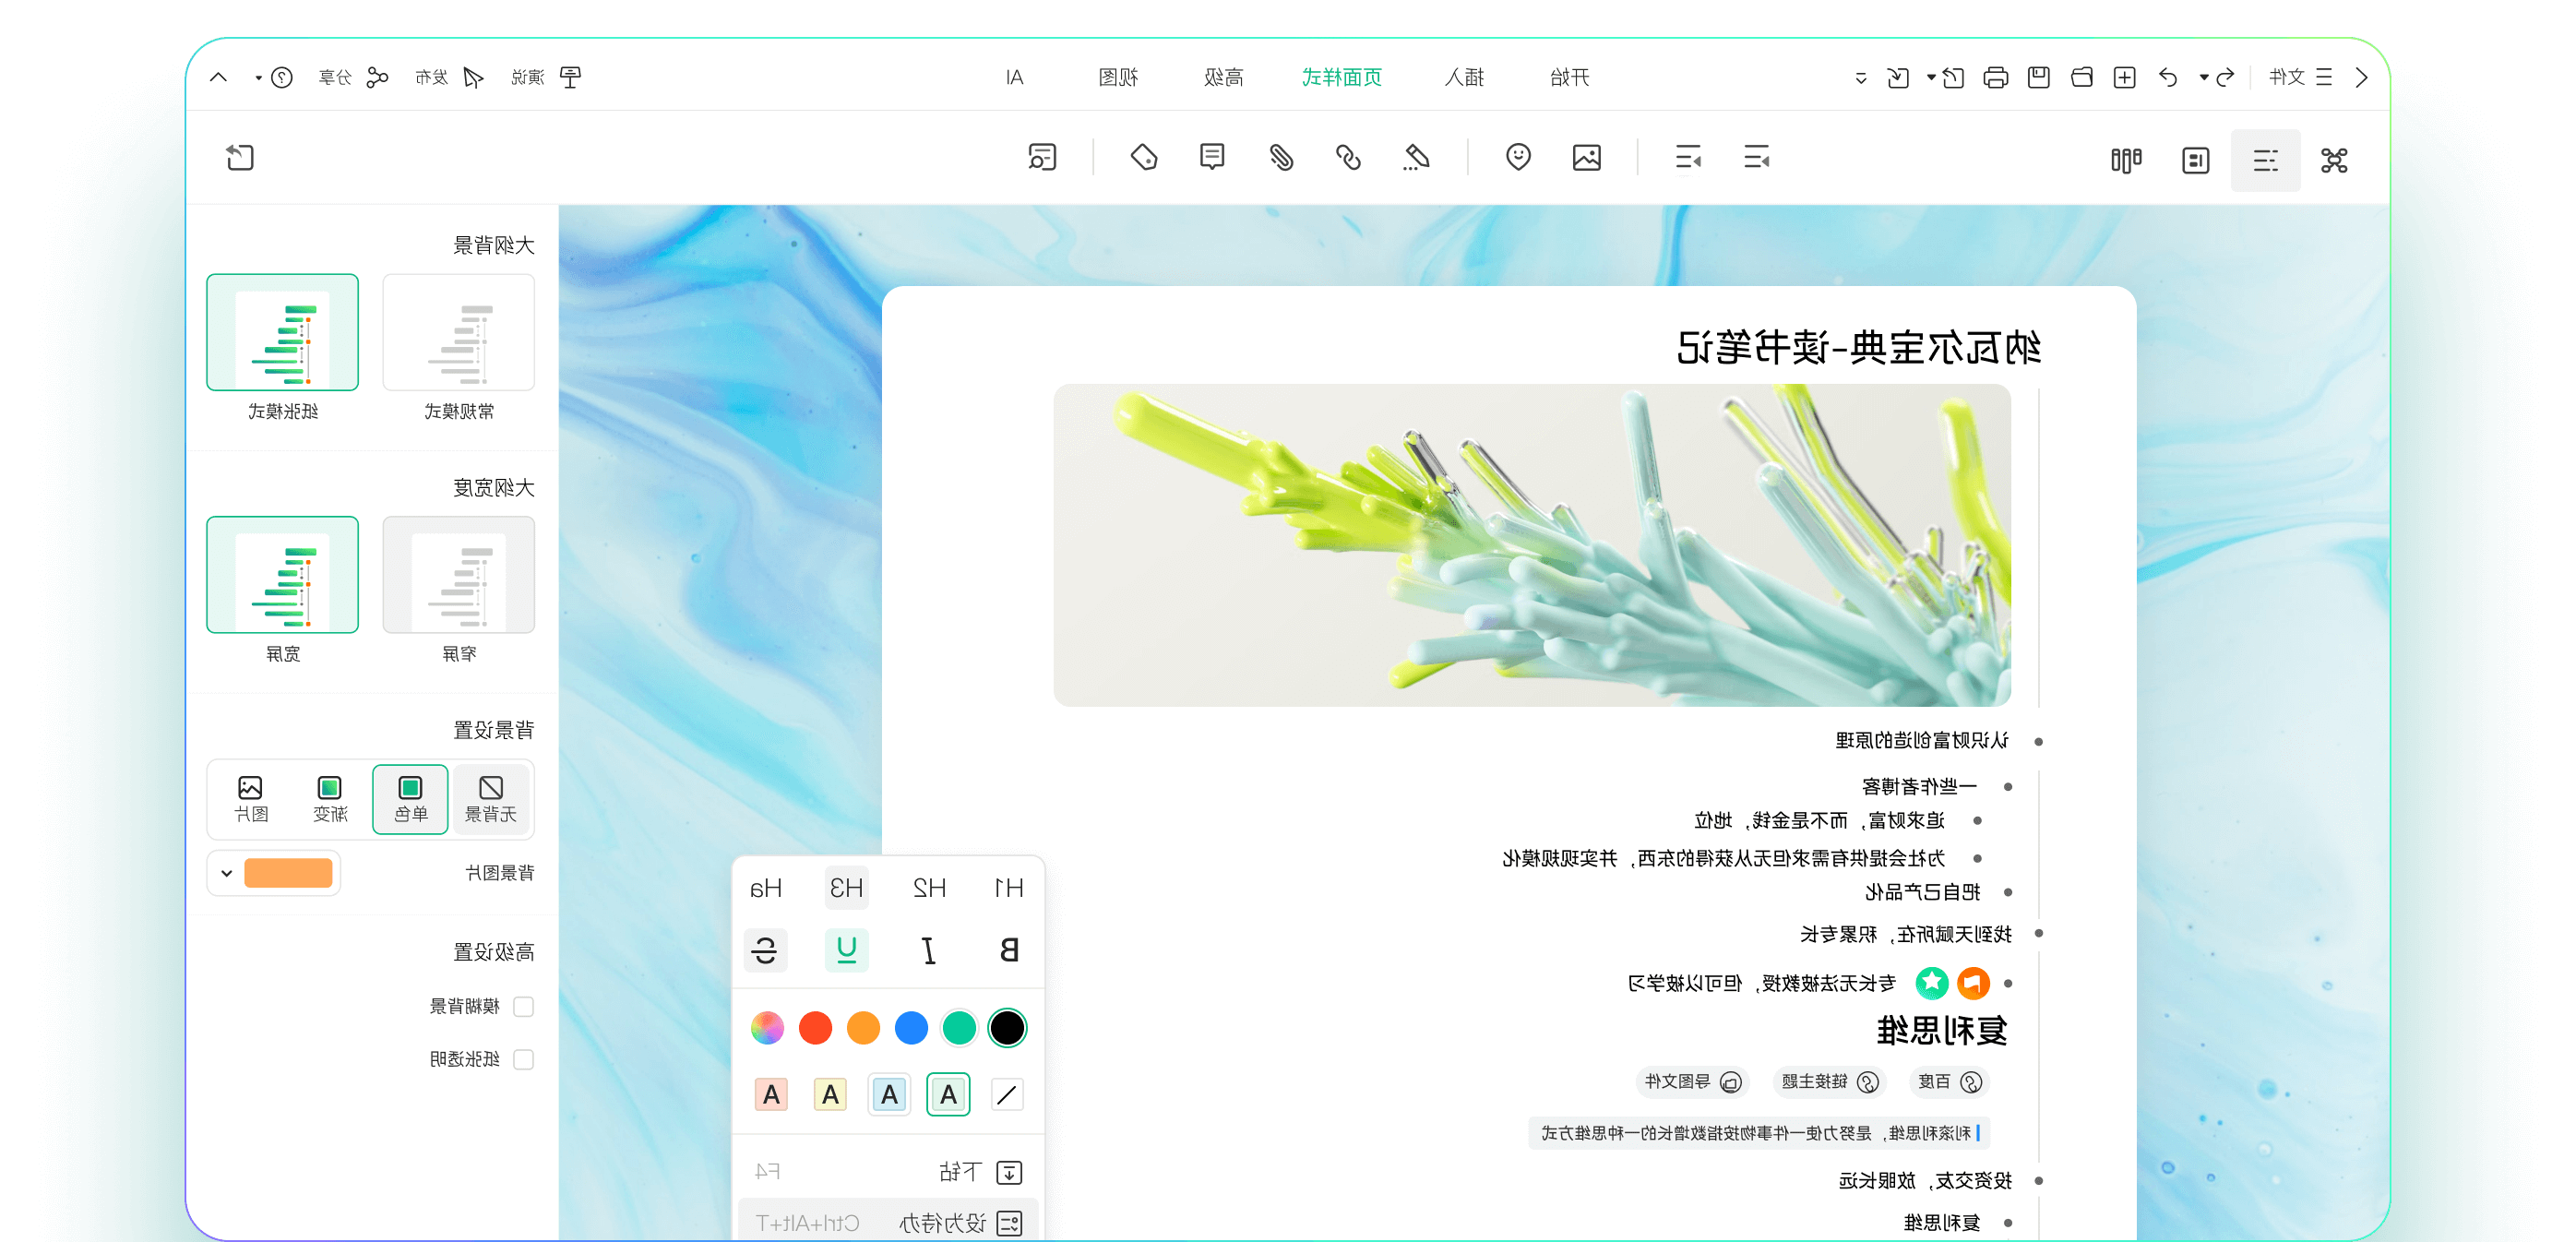Click the 演说 presentation button
2576x1242 pixels.
545,77
